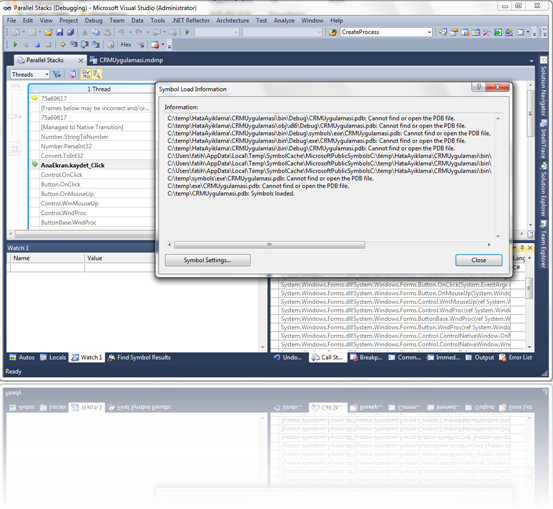Expand the Breakpoints window dropdown arrow
This screenshot has width=553, height=509.
(x=163, y=45)
